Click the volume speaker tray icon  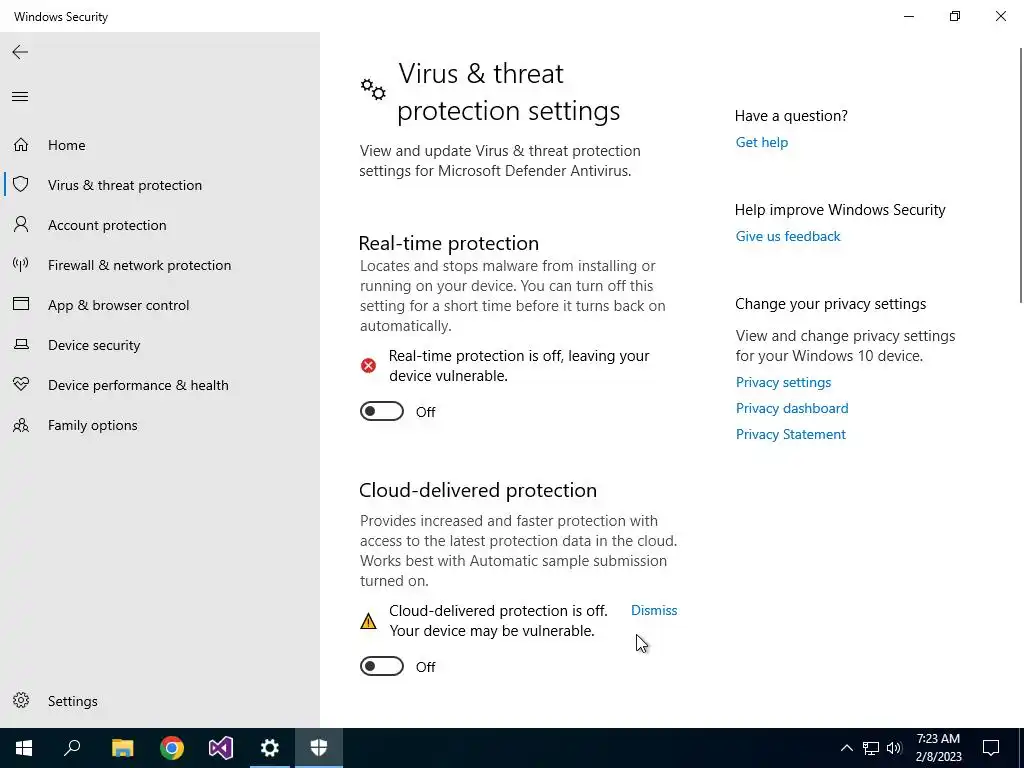click(x=894, y=748)
